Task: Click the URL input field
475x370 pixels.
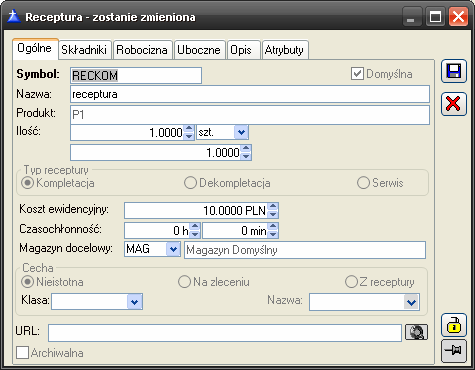Action: tap(225, 332)
